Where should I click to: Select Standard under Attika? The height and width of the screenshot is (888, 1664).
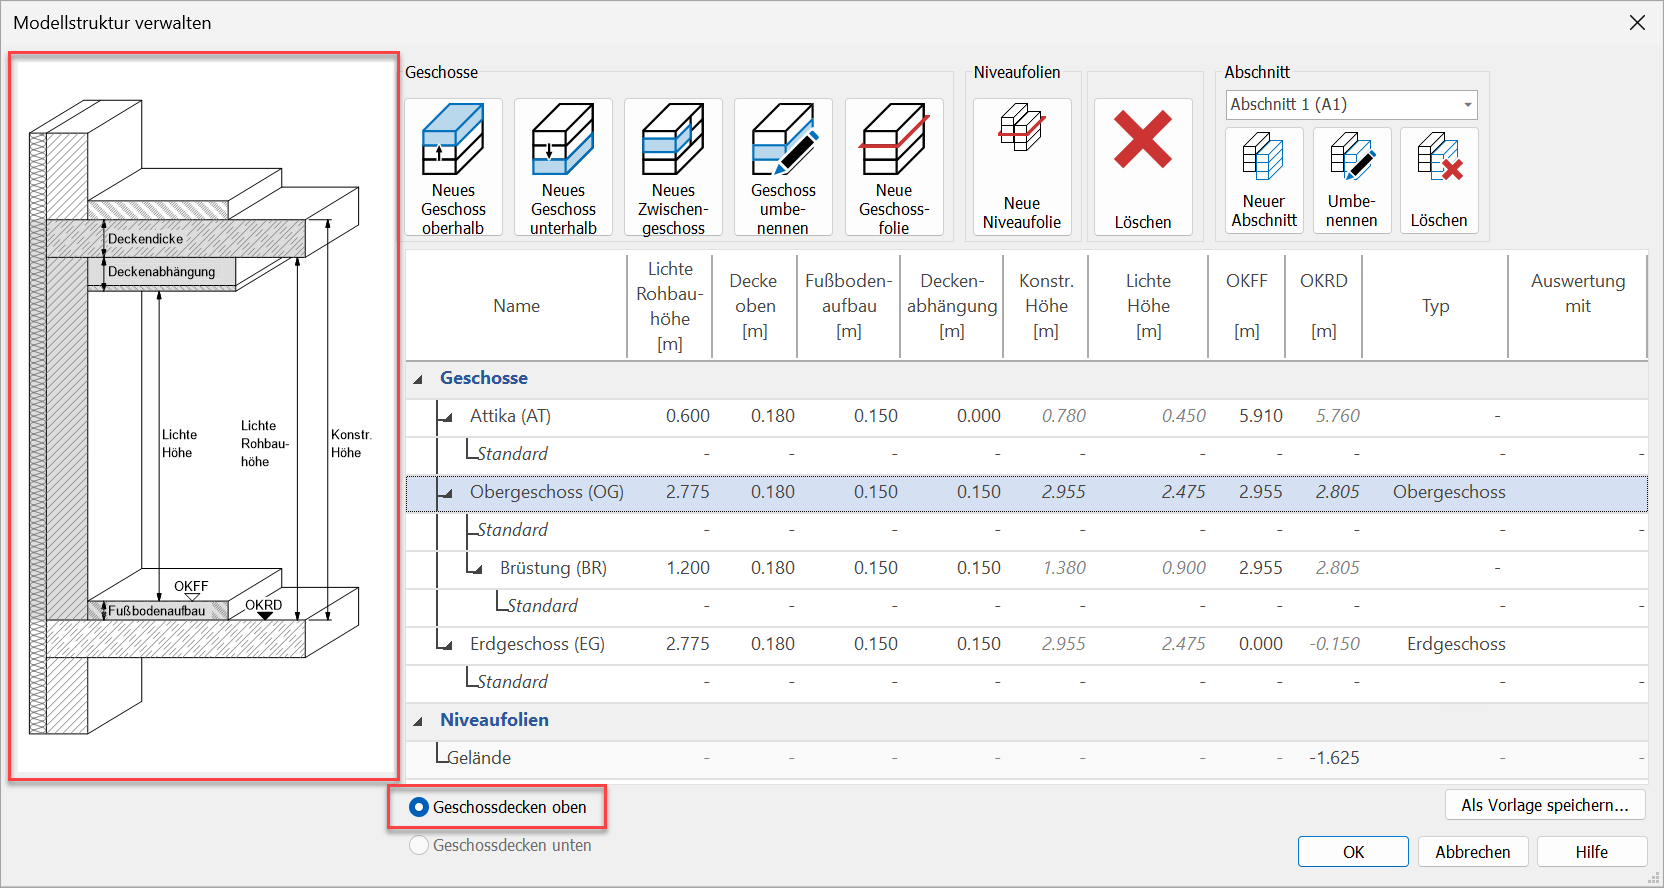coord(512,454)
